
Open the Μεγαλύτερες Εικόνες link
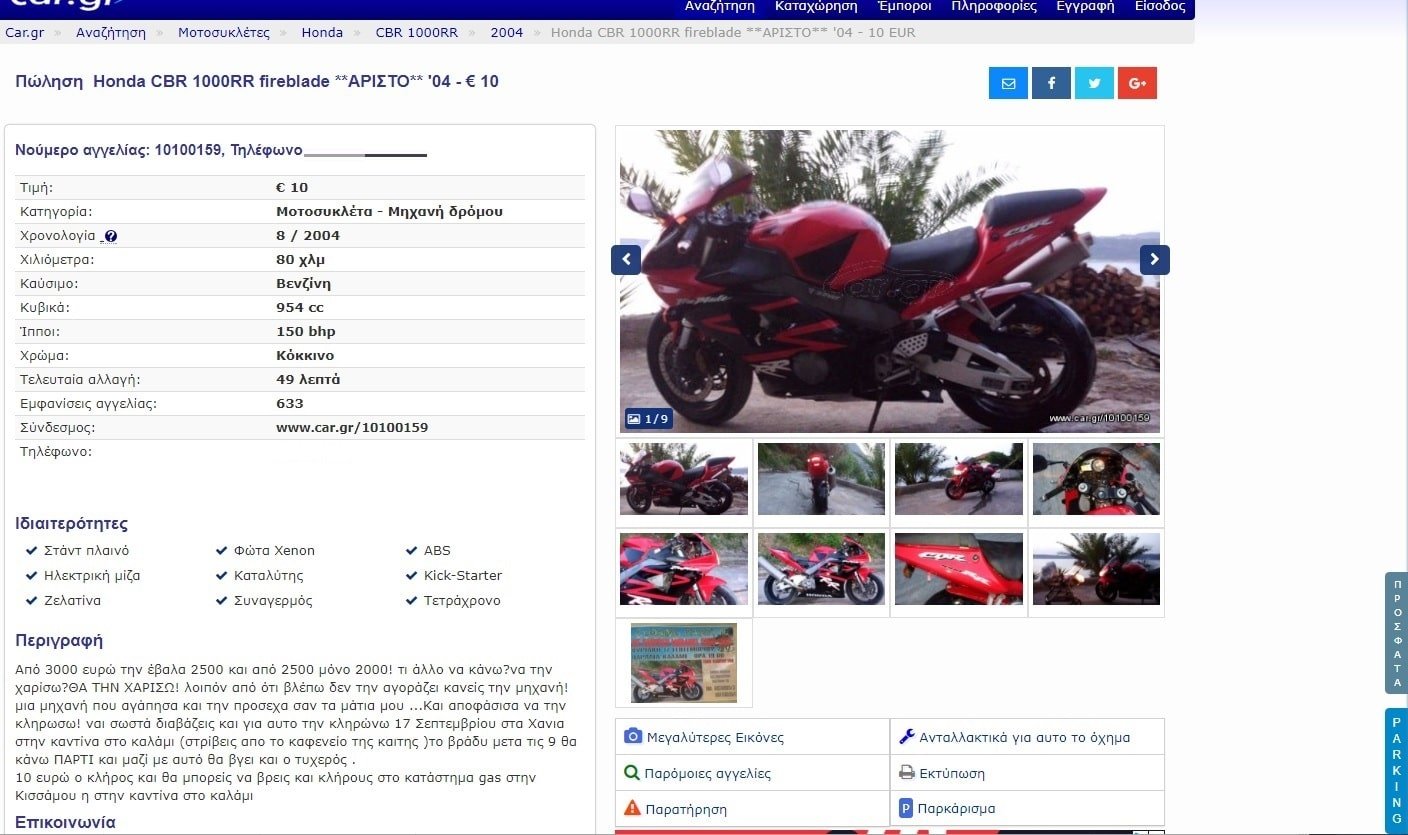(x=715, y=737)
